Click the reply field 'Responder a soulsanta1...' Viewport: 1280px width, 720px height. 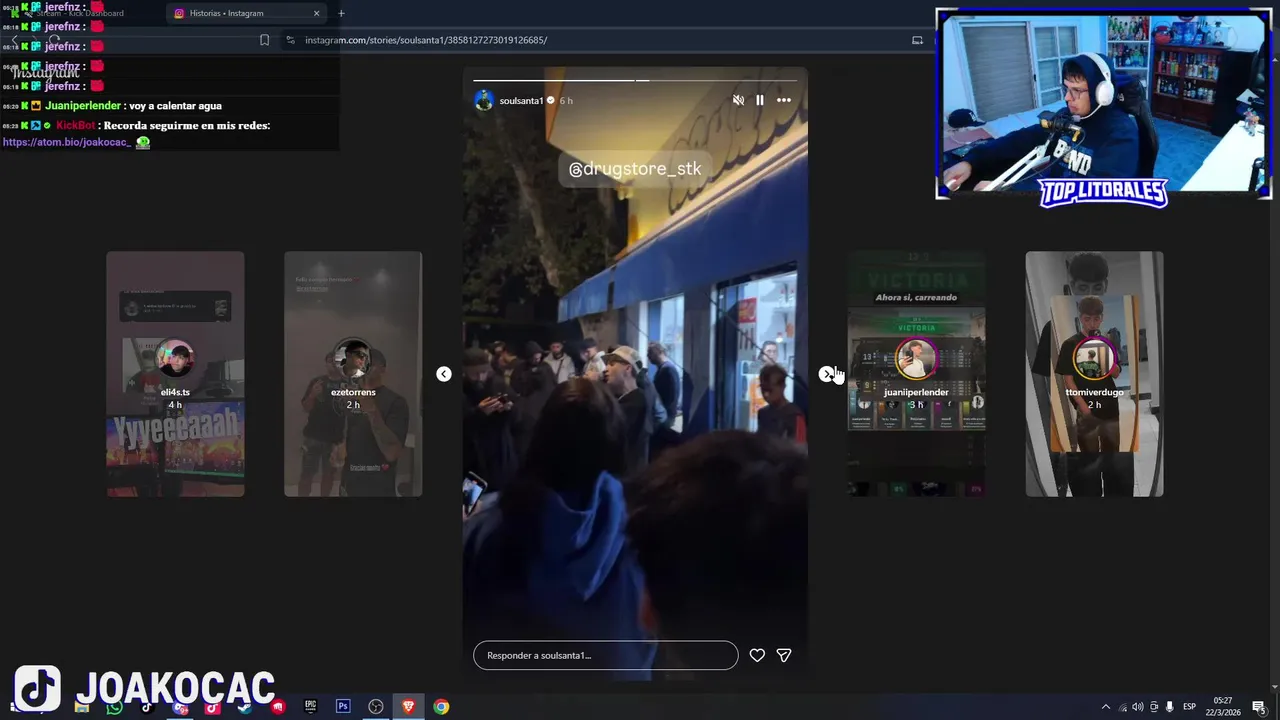[x=605, y=655]
